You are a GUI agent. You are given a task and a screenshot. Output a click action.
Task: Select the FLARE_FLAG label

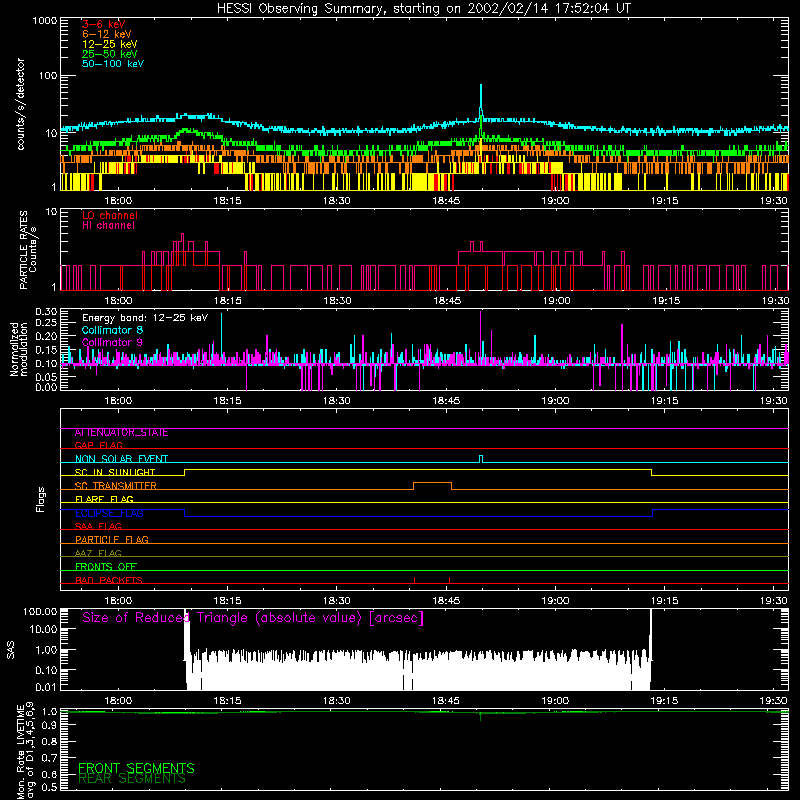[x=104, y=499]
